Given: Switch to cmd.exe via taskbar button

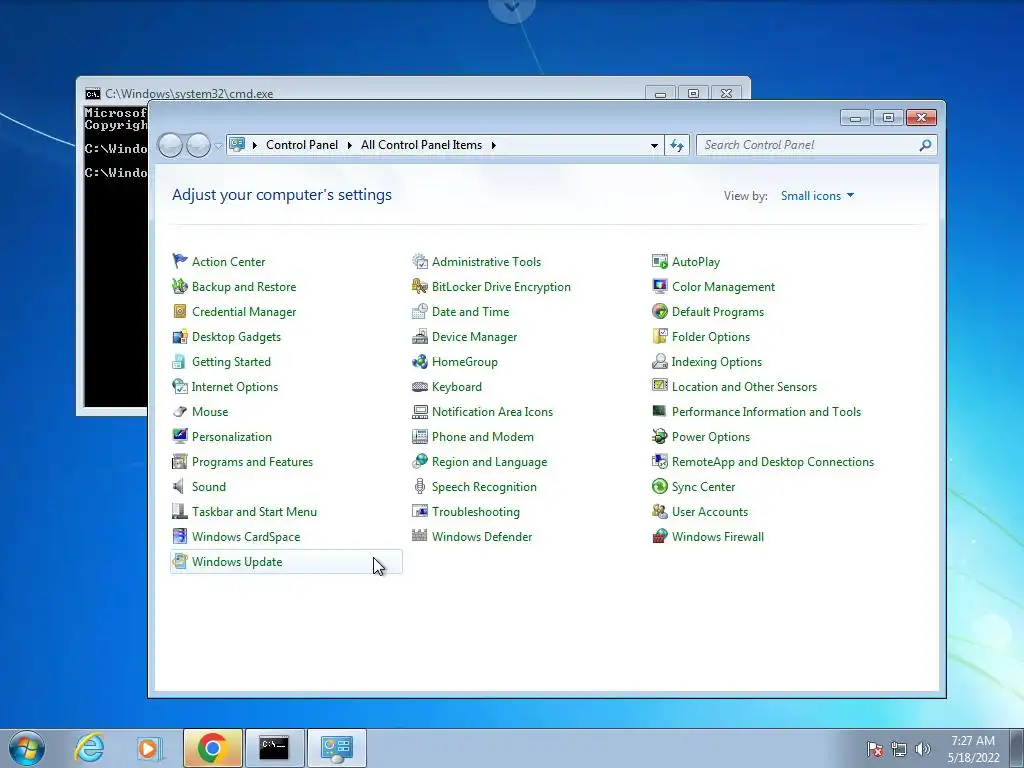Looking at the screenshot, I should tap(274, 748).
